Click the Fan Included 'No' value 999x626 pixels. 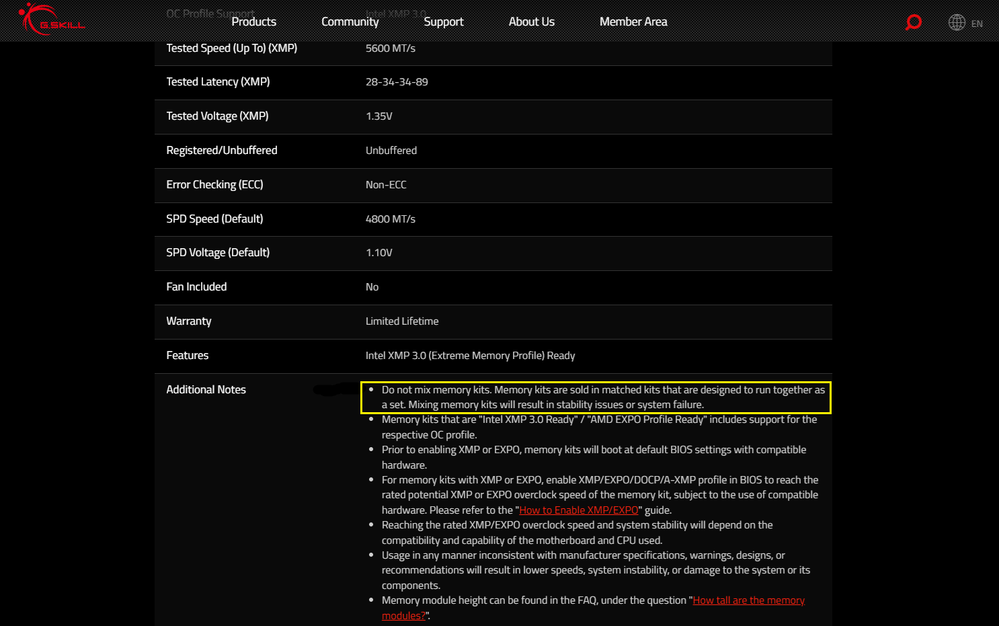tap(371, 287)
